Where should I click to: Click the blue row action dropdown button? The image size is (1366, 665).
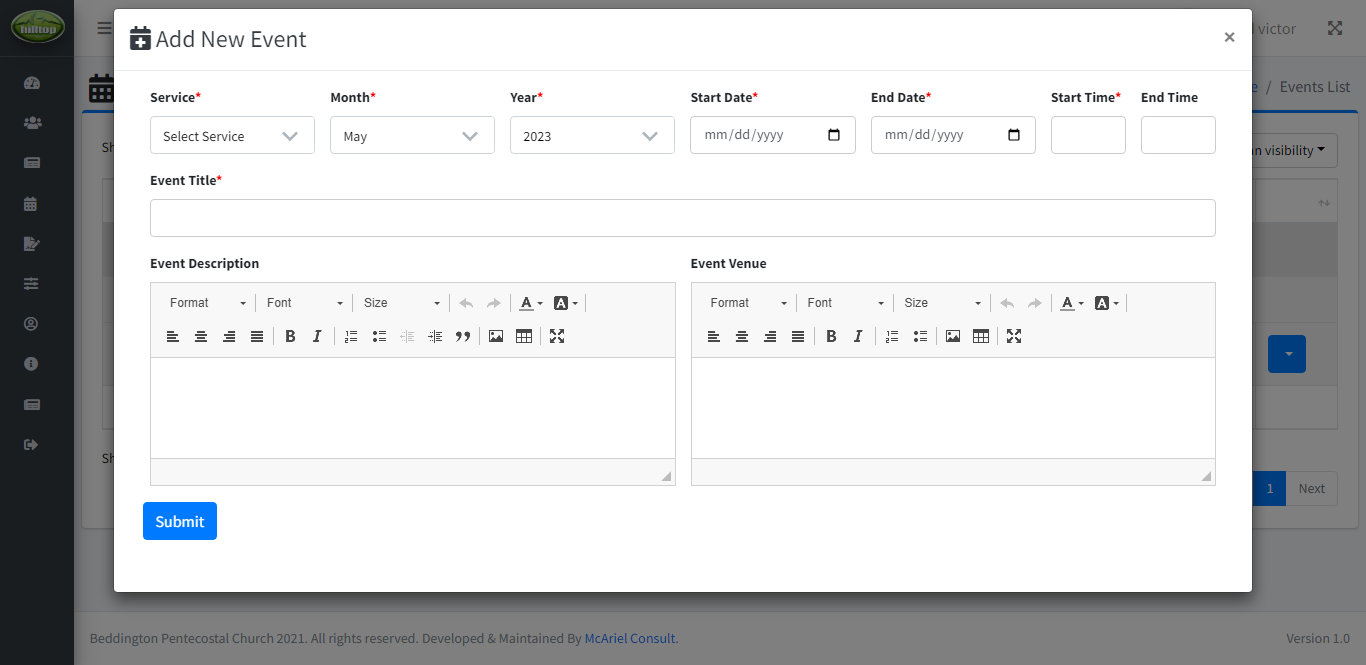click(1287, 354)
